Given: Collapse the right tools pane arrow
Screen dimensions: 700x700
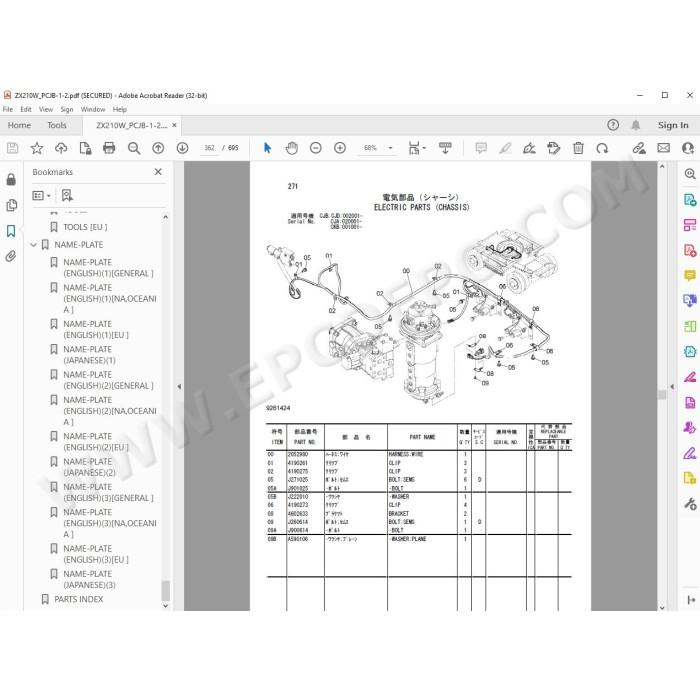Looking at the screenshot, I should 672,387.
